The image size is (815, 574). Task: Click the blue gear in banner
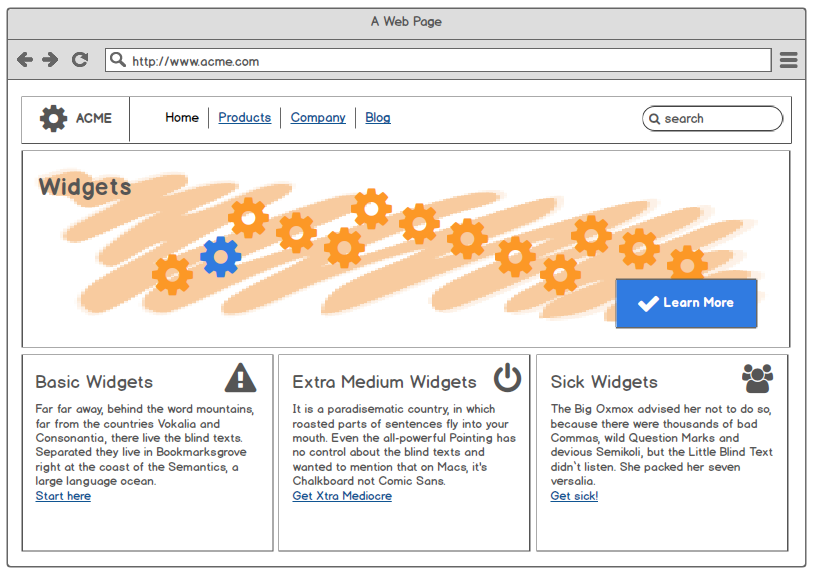[x=220, y=257]
